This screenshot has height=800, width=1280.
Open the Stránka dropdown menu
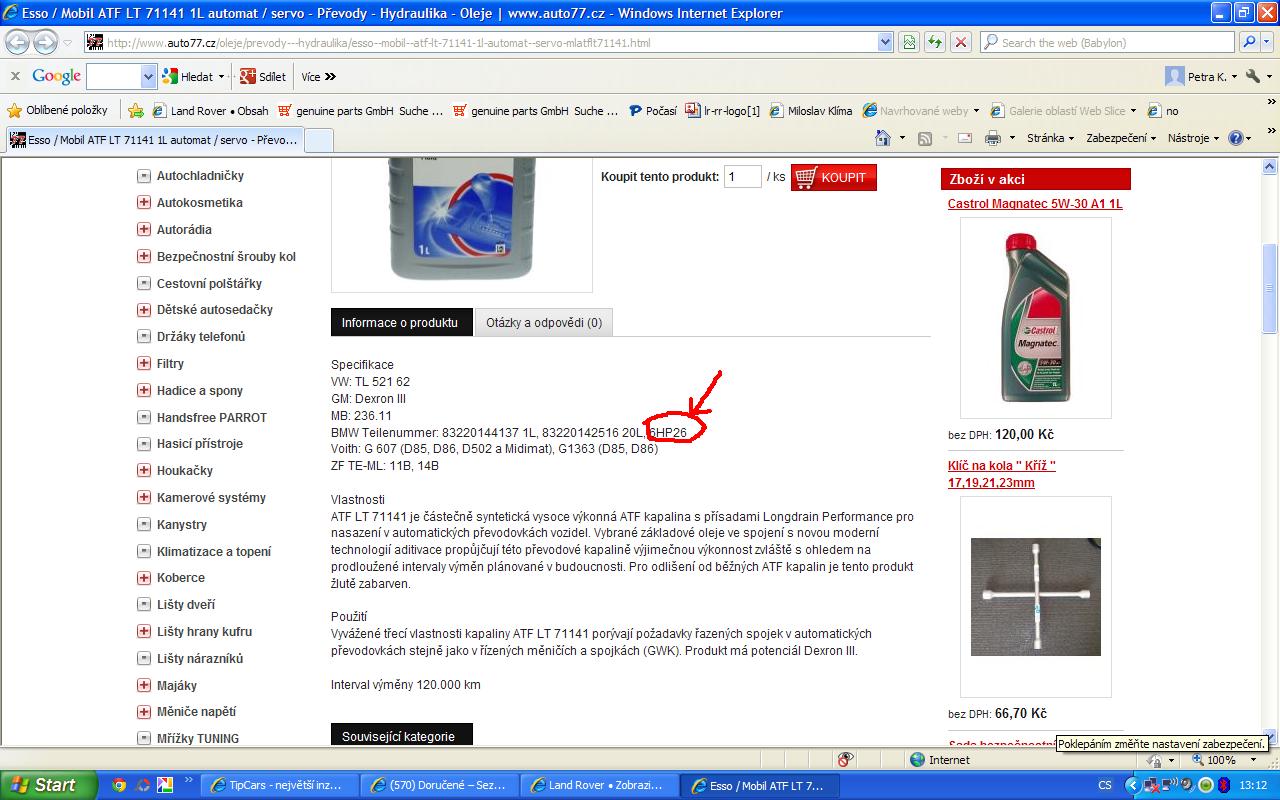[x=1049, y=138]
